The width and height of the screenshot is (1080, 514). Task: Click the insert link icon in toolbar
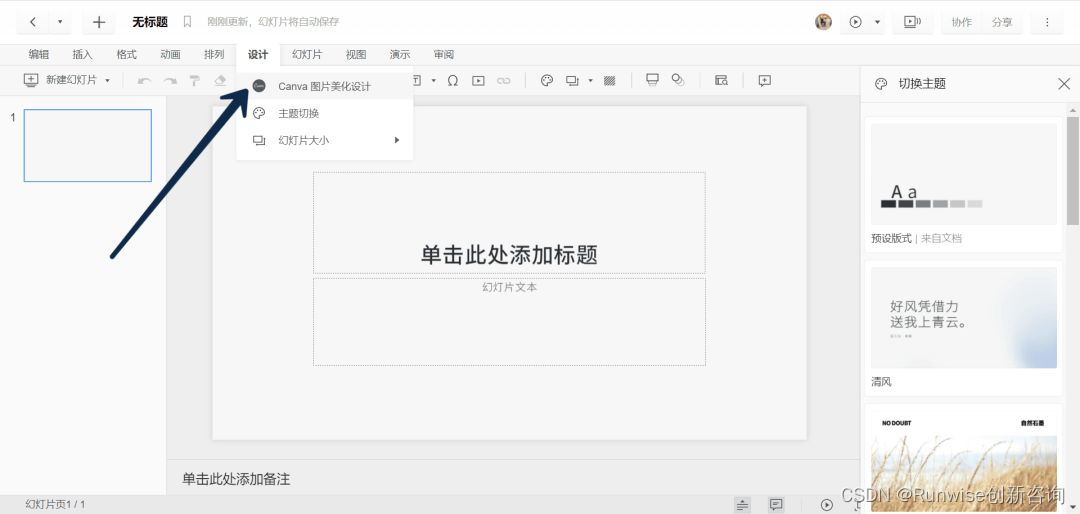(x=503, y=81)
